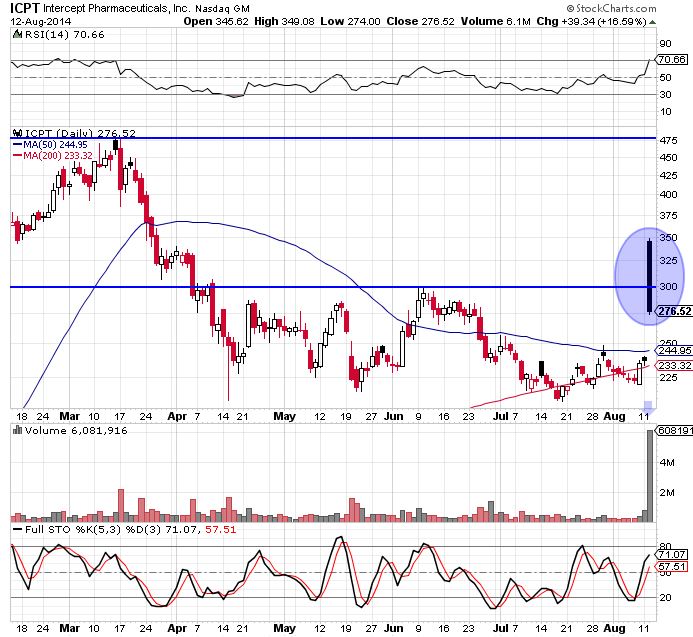
Task: Click the 70.66 RSI value tag
Action: click(672, 59)
